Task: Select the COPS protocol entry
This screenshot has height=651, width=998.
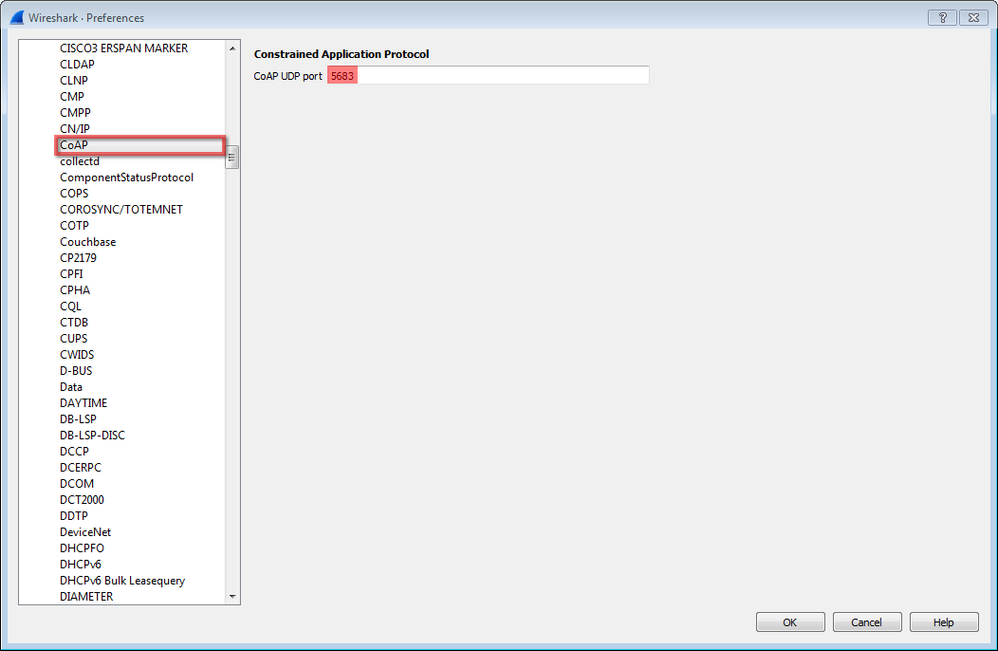Action: tap(74, 193)
